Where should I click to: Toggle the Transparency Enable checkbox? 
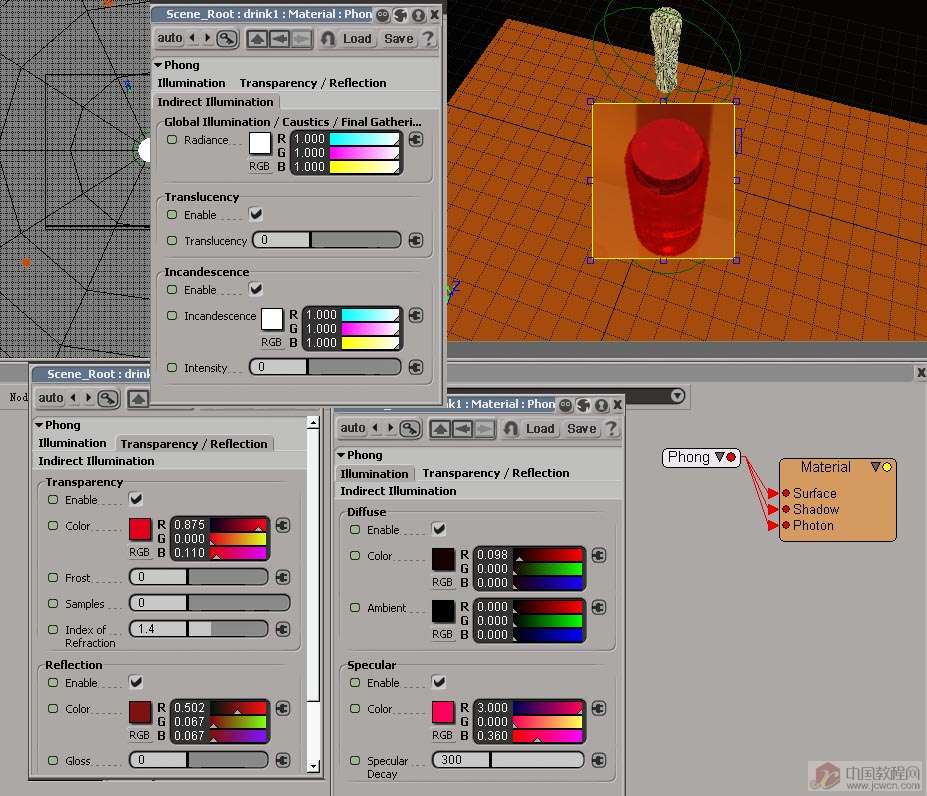pyautogui.click(x=135, y=499)
